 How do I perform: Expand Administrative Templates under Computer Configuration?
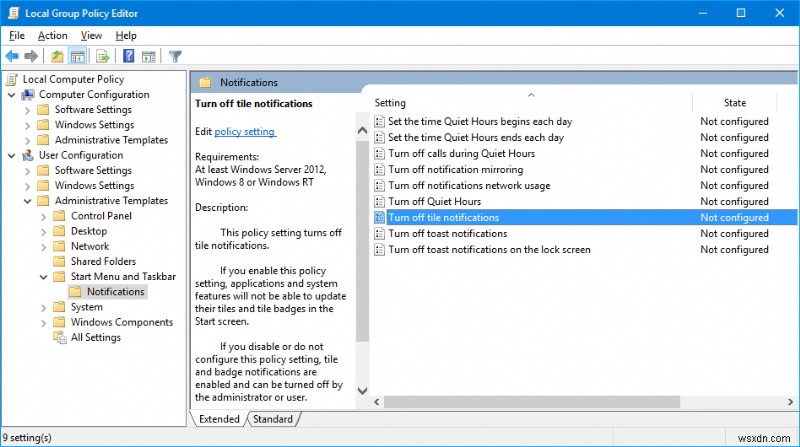tap(28, 140)
